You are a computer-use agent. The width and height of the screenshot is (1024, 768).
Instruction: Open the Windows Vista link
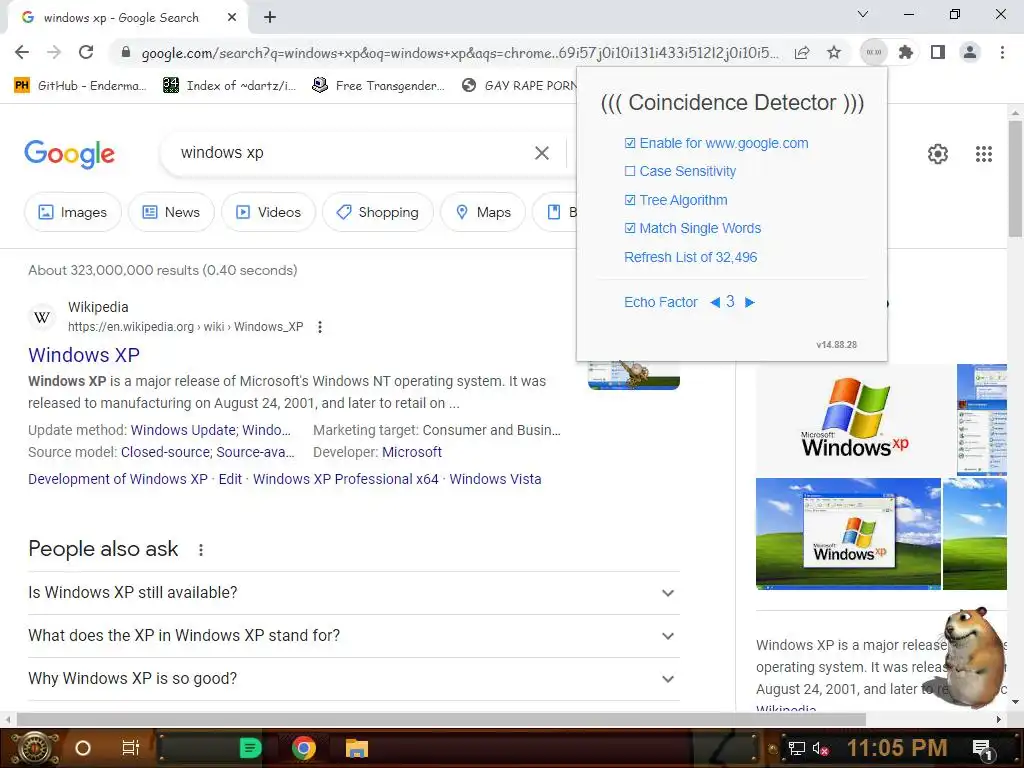click(x=495, y=479)
